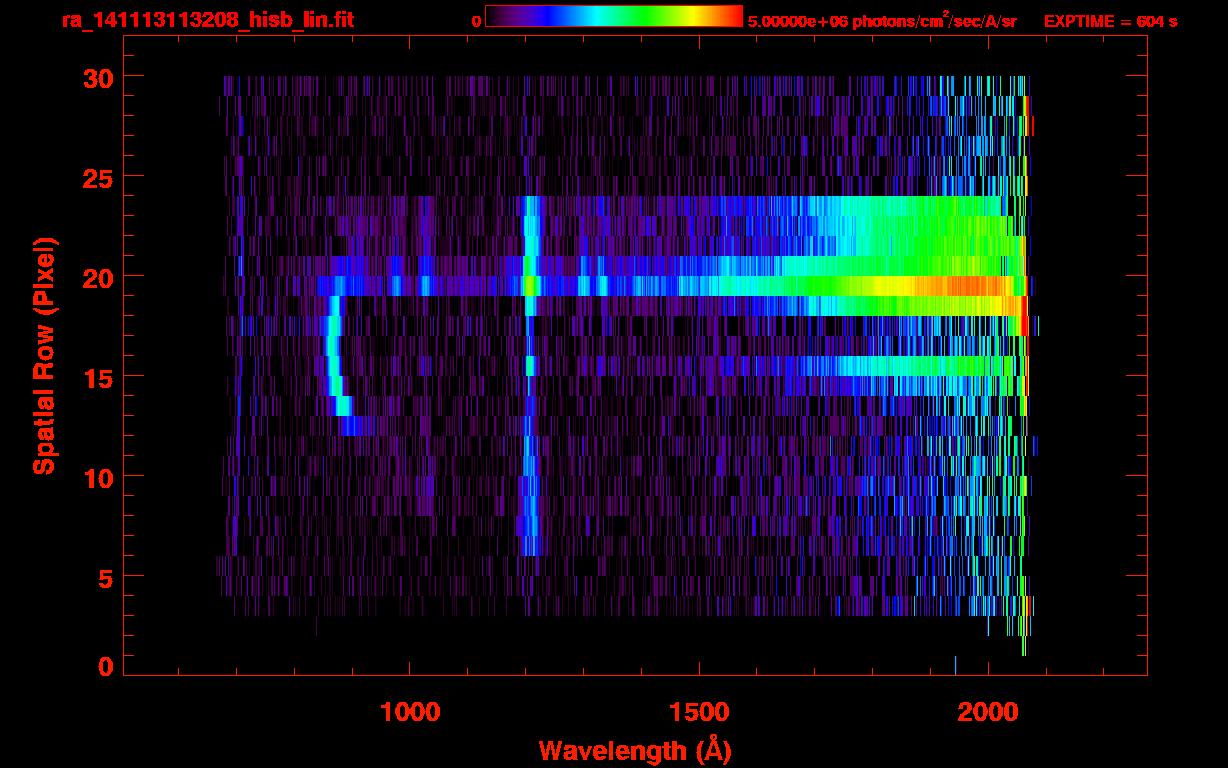The height and width of the screenshot is (768, 1228).
Task: Click the color scale bar at top
Action: [x=614, y=16]
